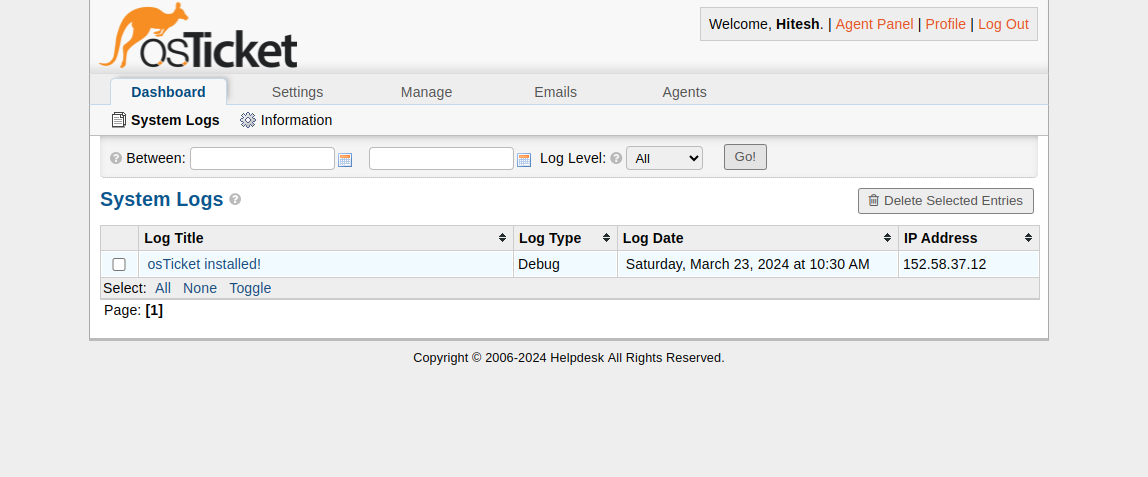1148x477 pixels.
Task: Click help icon beside Log Level label
Action: pos(616,159)
